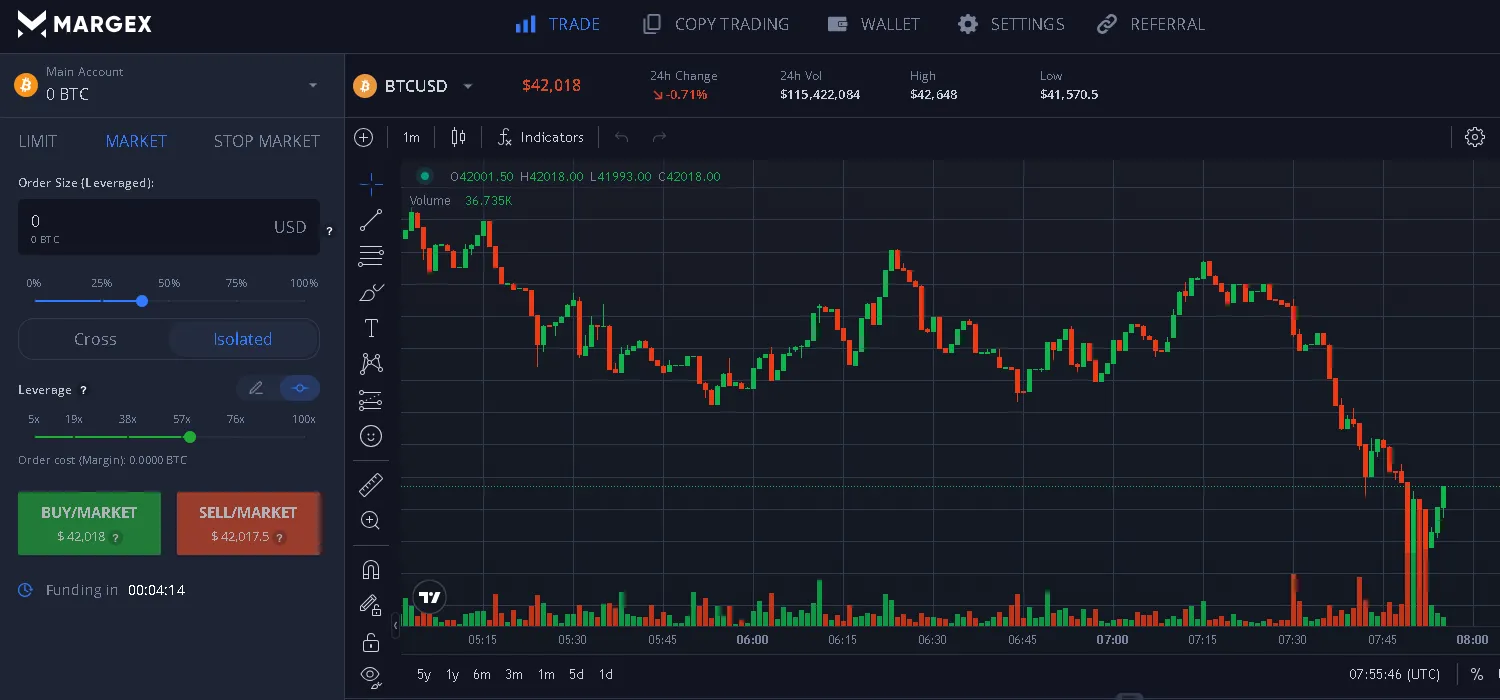Switch leverage to manual edit pencil mode
Image resolution: width=1500 pixels, height=700 pixels.
256,388
